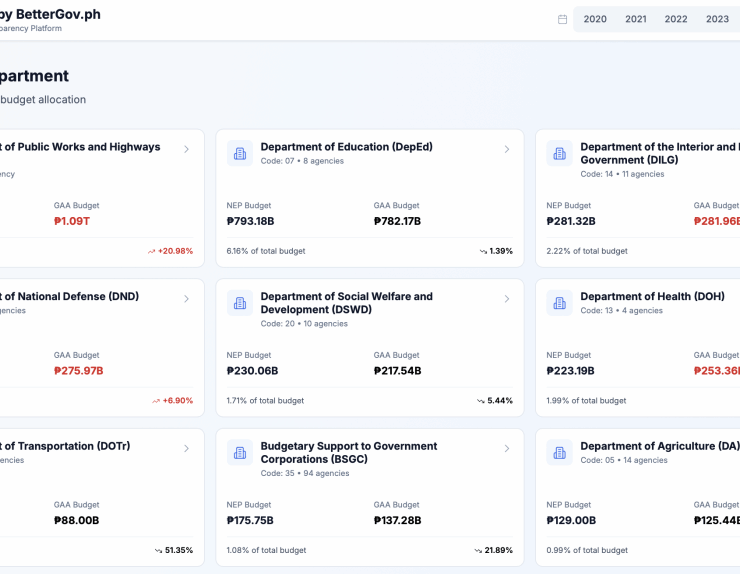This screenshot has width=740, height=574.
Task: Select the 2020 year tab
Action: pos(595,19)
